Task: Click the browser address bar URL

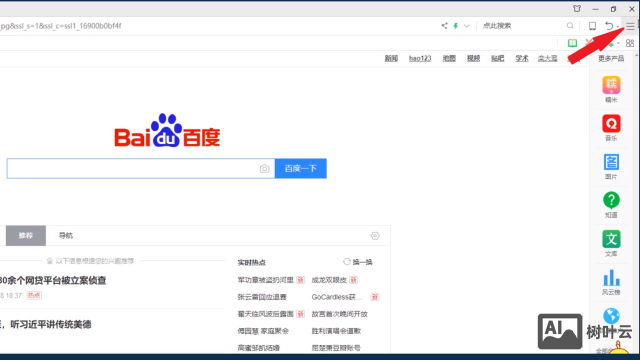Action: (61, 26)
